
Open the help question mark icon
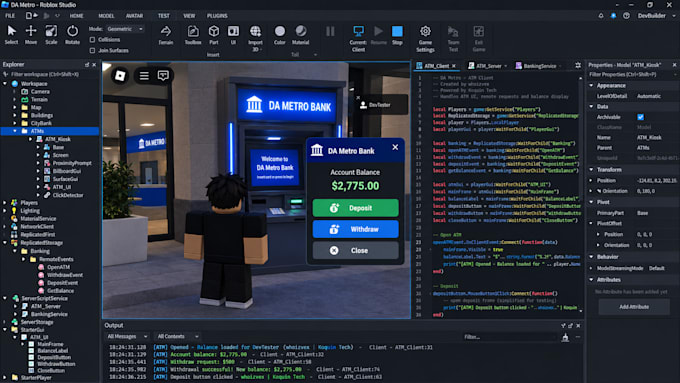[x=626, y=16]
